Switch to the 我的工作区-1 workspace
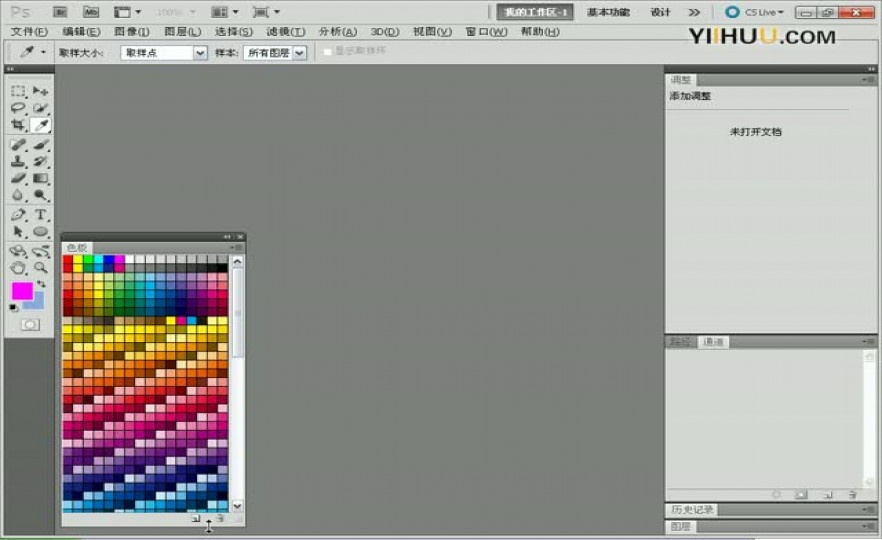Image resolution: width=882 pixels, height=540 pixels. point(535,12)
